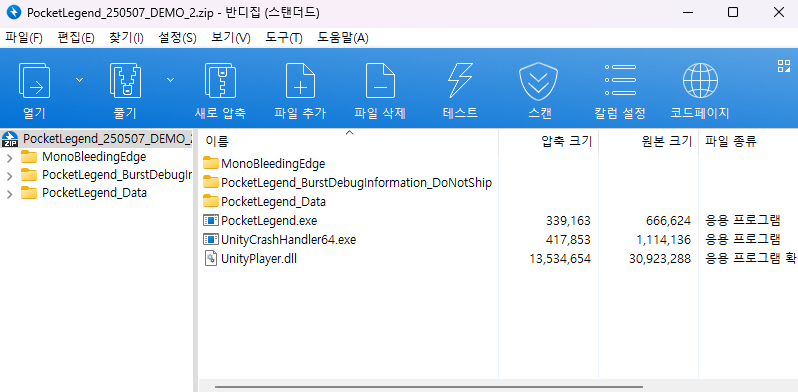The width and height of the screenshot is (798, 392).
Task: Click the 열기 (Open) toolbar icon
Action: point(34,80)
